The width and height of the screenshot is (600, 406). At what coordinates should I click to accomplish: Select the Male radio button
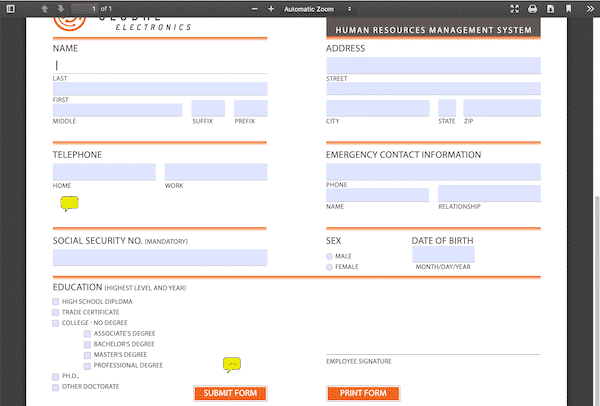click(329, 256)
